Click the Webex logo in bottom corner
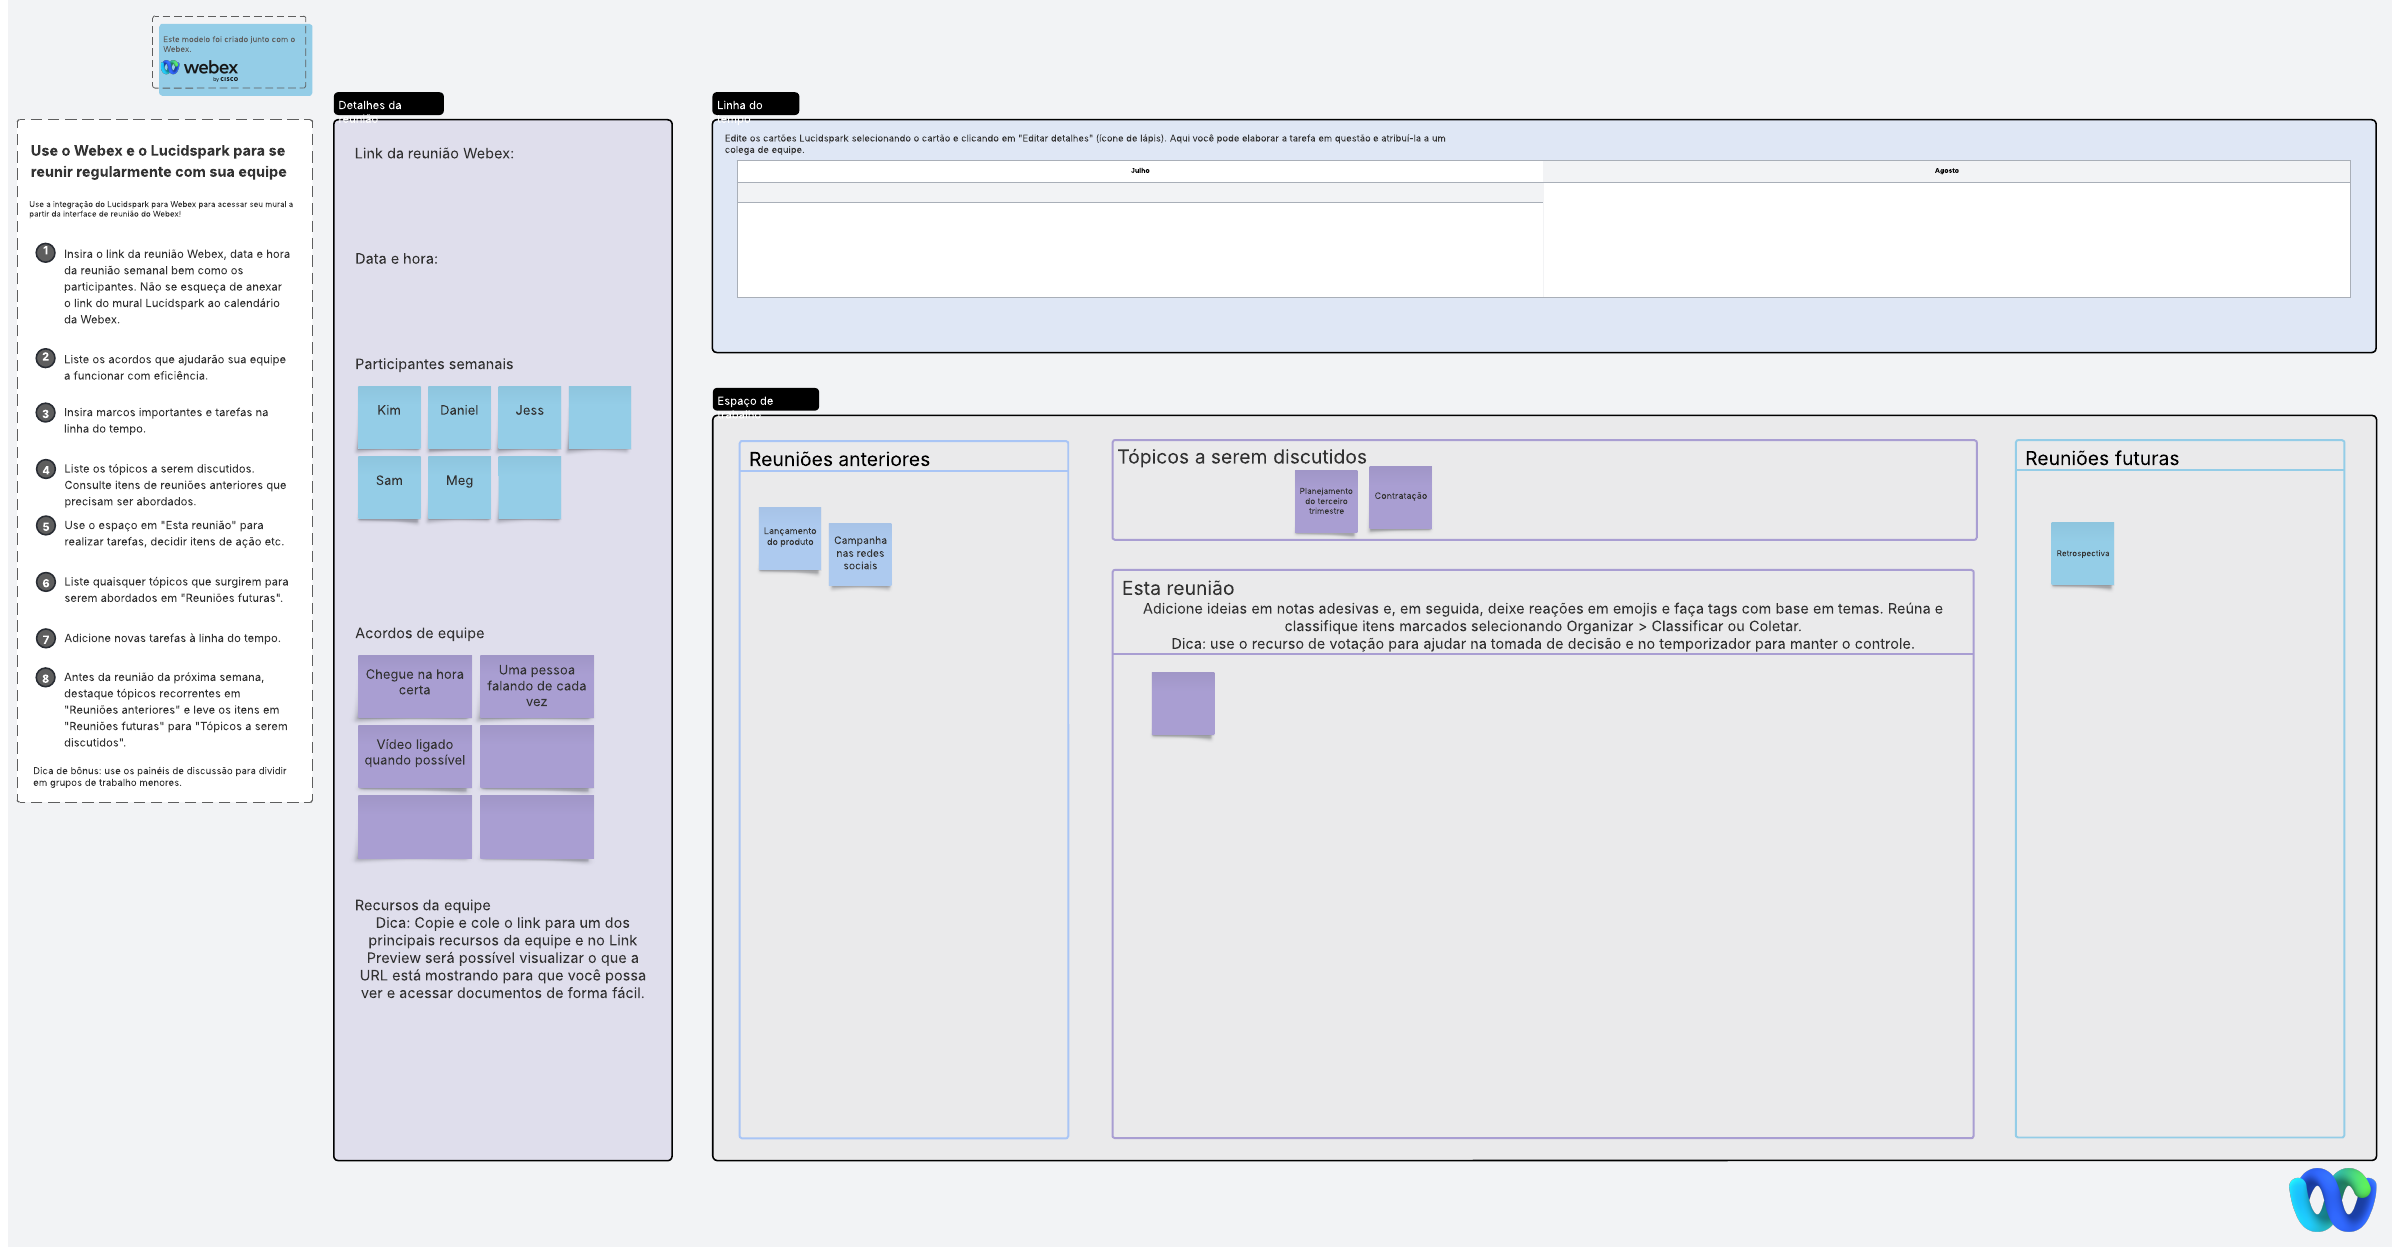This screenshot has width=2400, height=1247. coord(2332,1199)
